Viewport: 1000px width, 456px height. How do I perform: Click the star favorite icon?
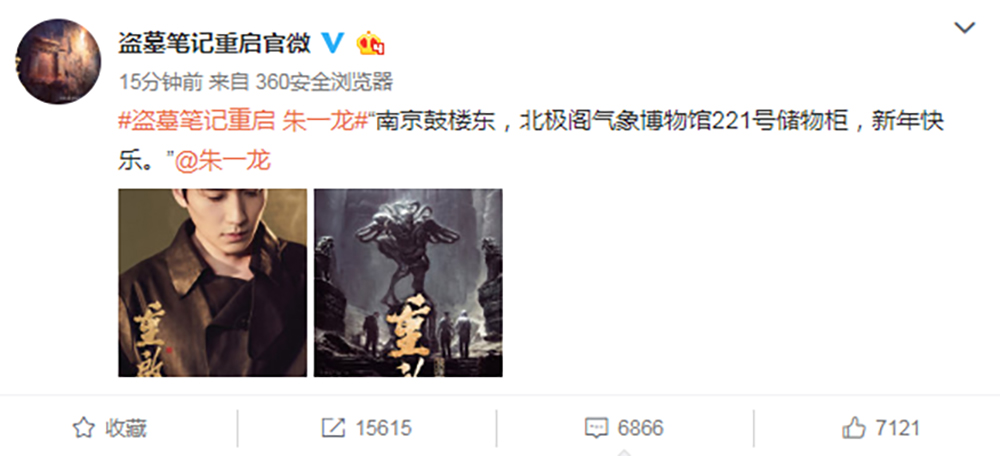tap(84, 428)
